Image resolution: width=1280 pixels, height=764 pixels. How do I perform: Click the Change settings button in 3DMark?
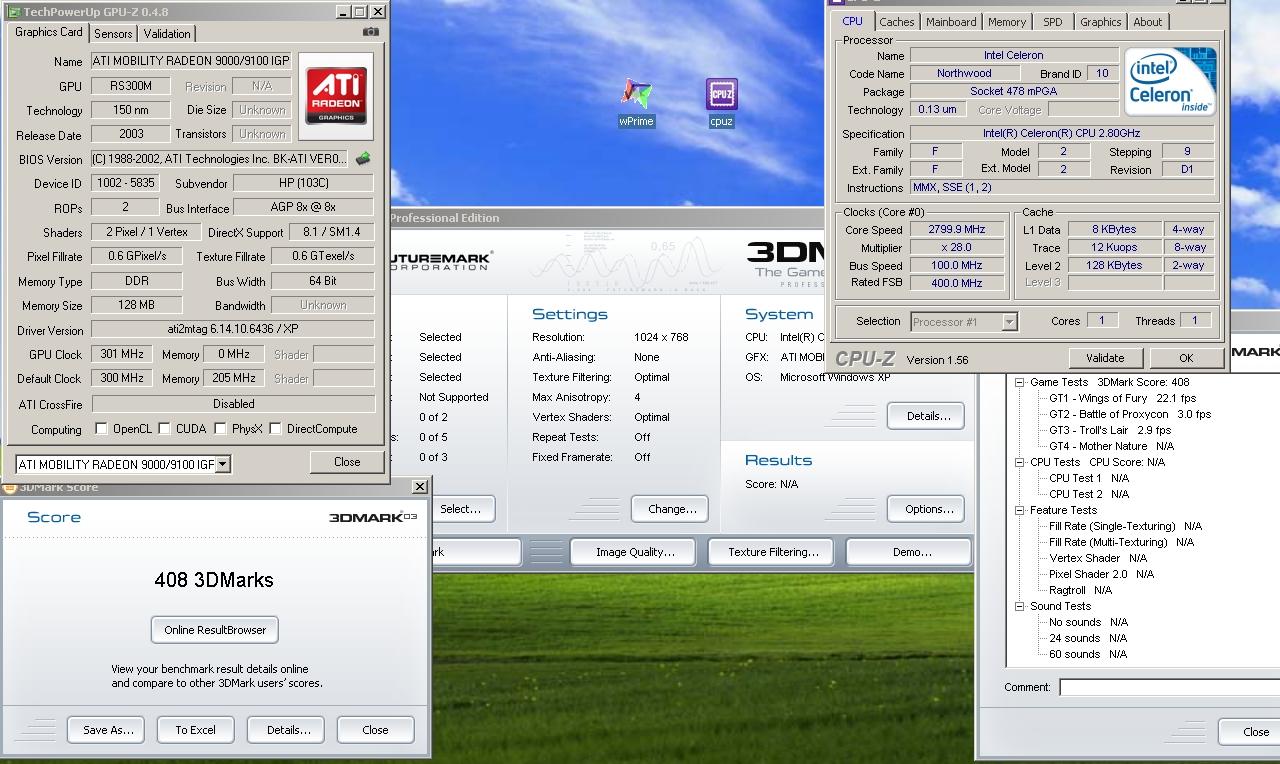point(670,509)
